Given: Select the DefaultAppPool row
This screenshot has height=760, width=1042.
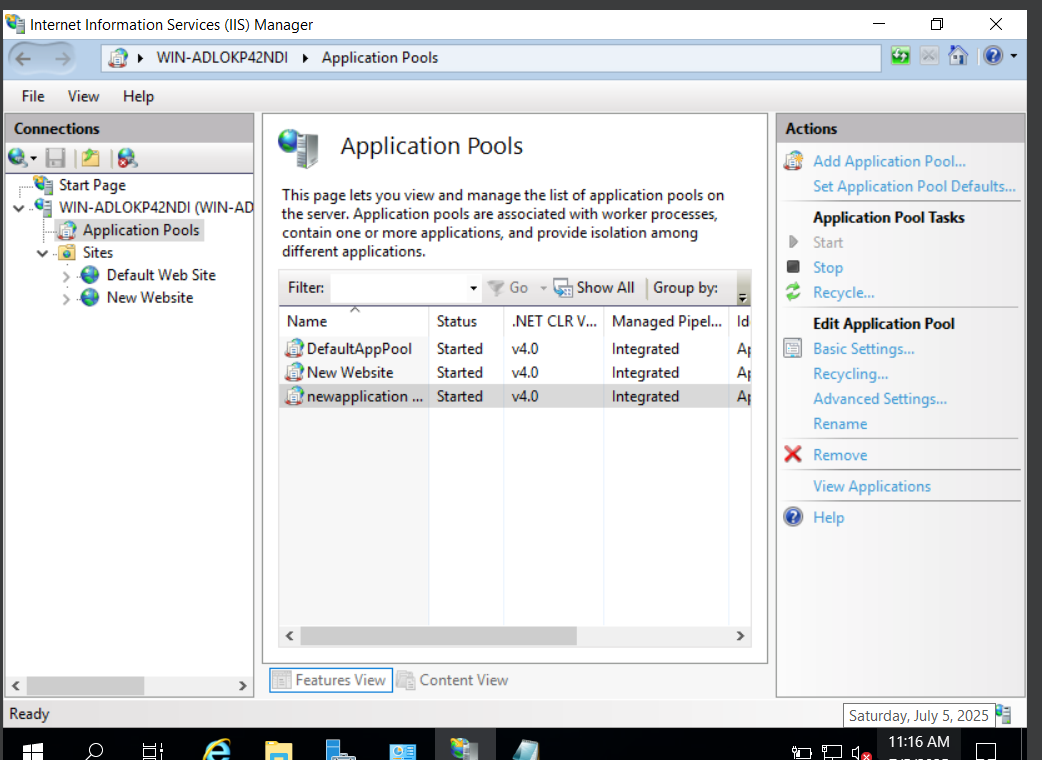Looking at the screenshot, I should click(358, 349).
